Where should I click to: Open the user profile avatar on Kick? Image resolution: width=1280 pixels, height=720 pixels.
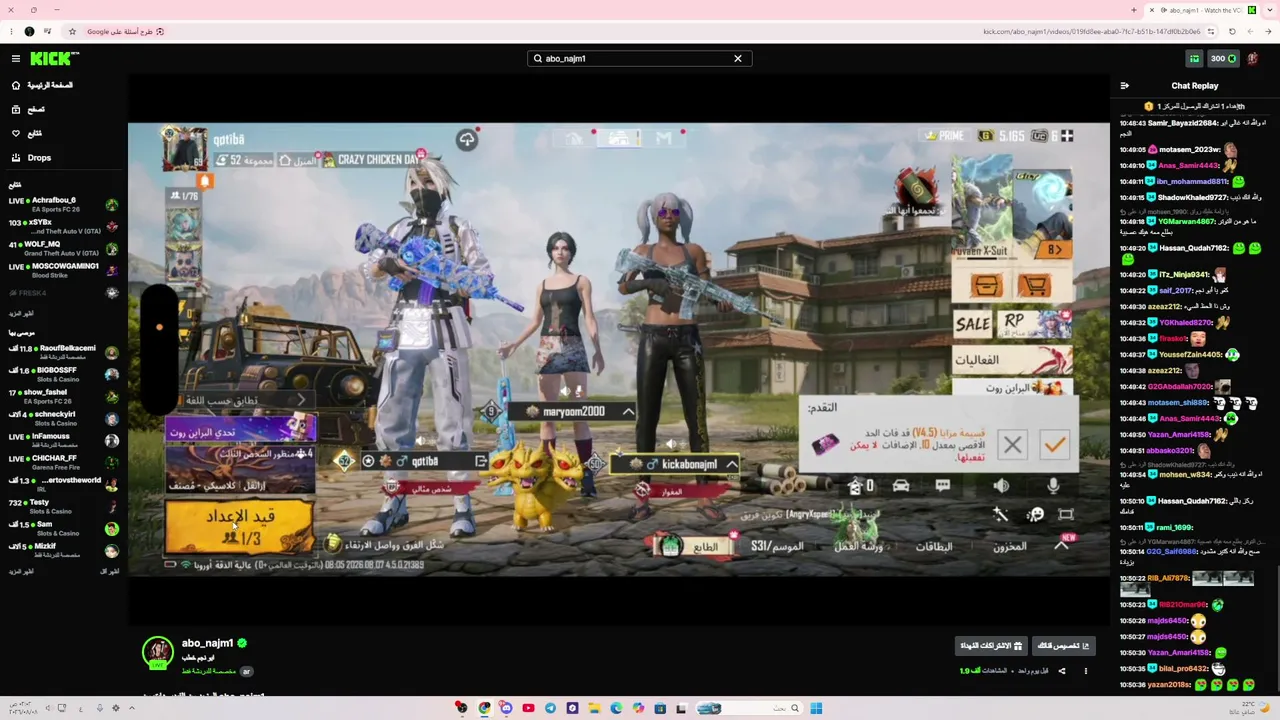point(1252,58)
